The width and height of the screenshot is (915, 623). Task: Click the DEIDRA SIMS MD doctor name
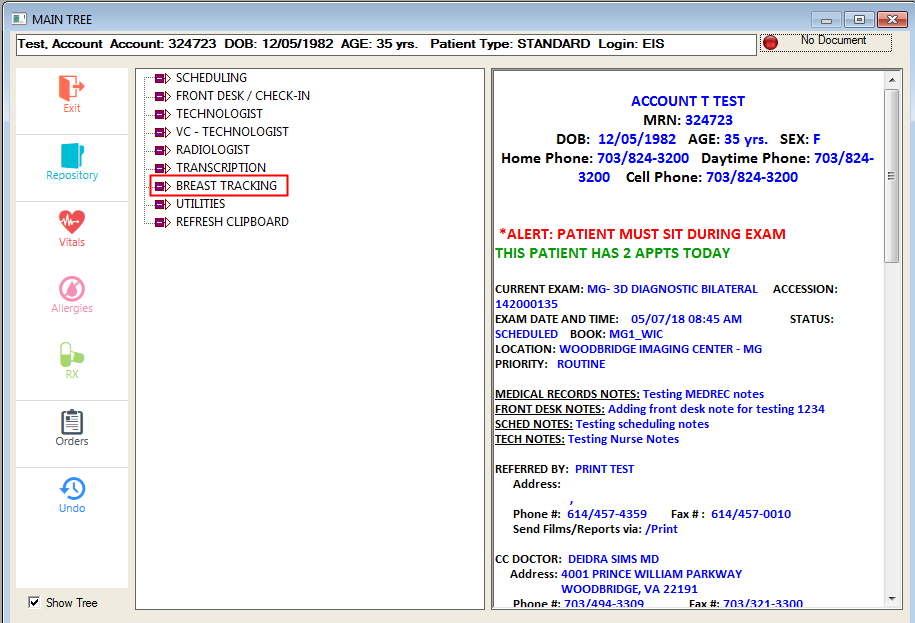coord(613,559)
